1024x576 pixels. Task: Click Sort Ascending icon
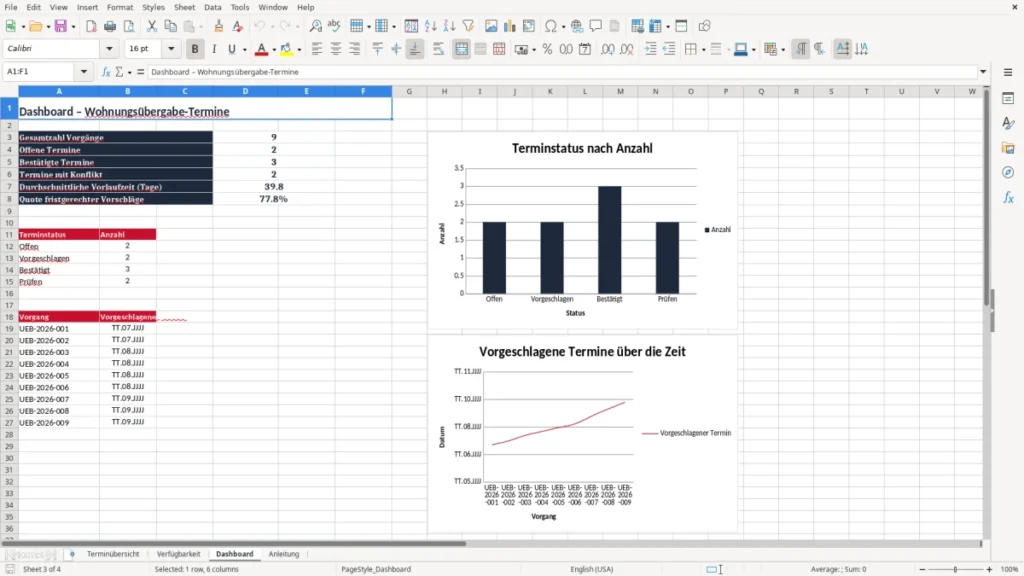click(430, 26)
